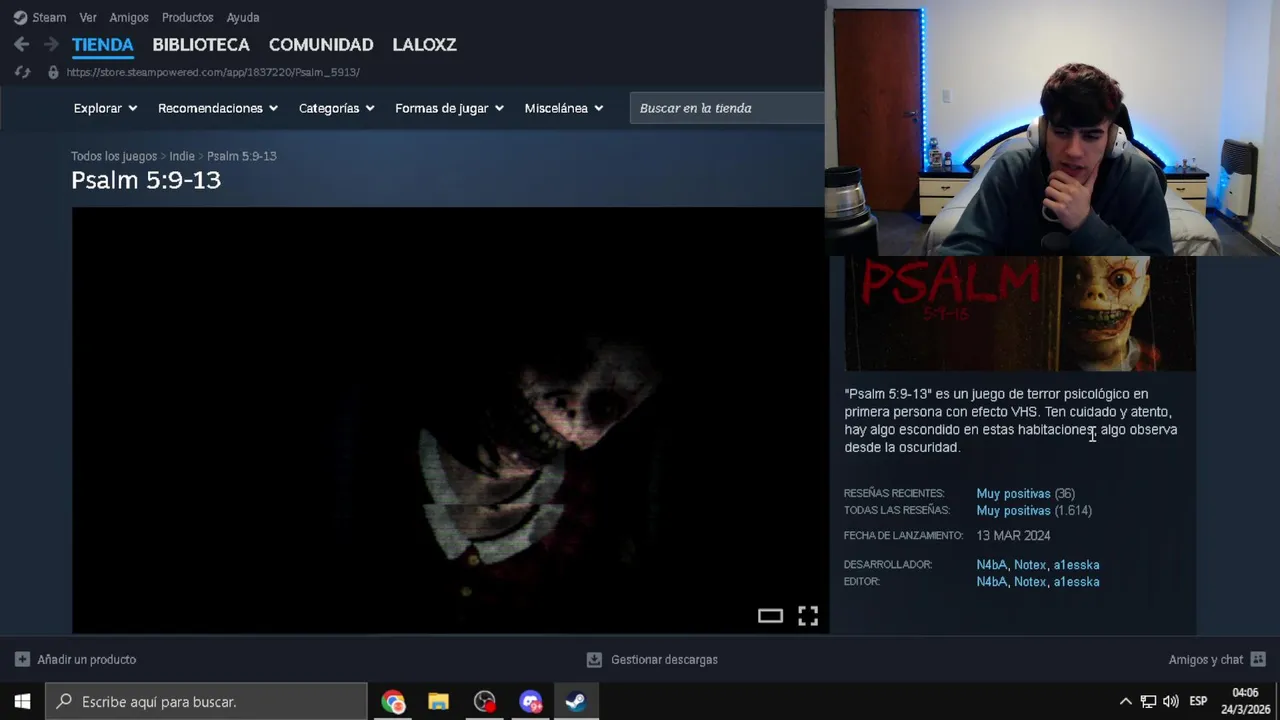Image resolution: width=1280 pixels, height=720 pixels.
Task: Open File Explorer from the taskbar
Action: (438, 702)
